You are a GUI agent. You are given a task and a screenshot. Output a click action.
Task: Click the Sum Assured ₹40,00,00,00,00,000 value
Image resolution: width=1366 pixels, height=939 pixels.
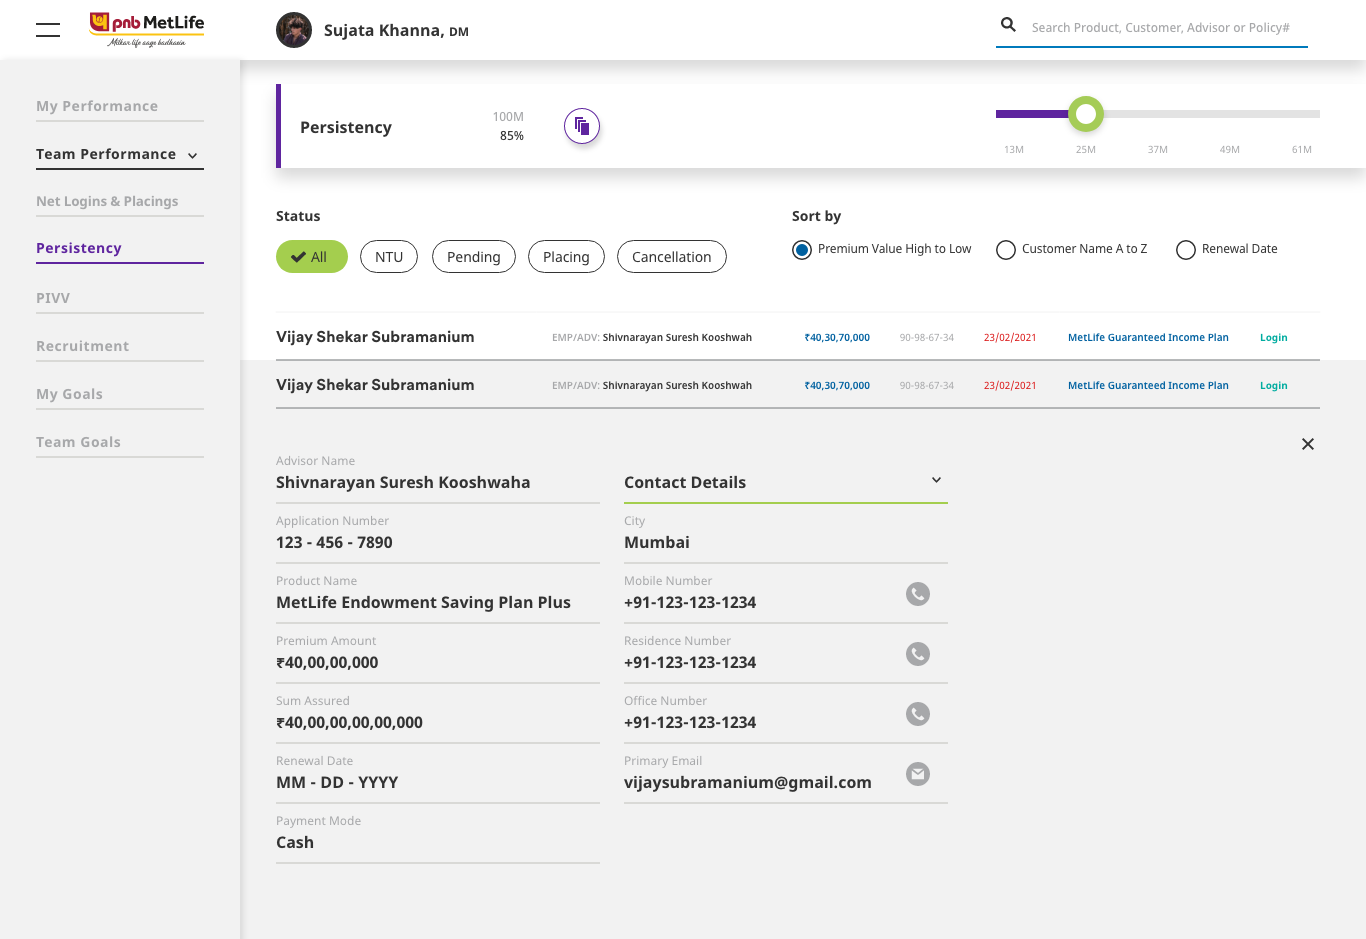point(349,722)
